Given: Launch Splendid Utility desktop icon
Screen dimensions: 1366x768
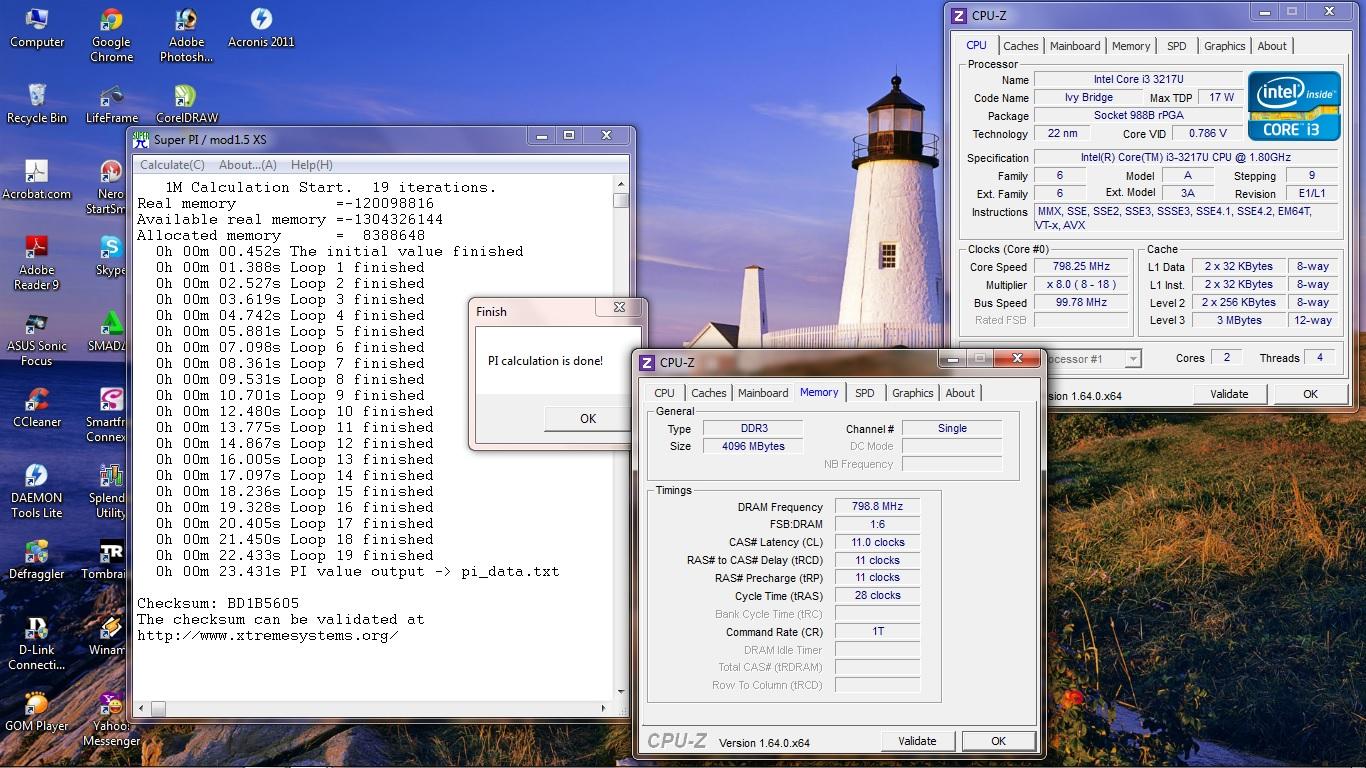Looking at the screenshot, I should [108, 491].
